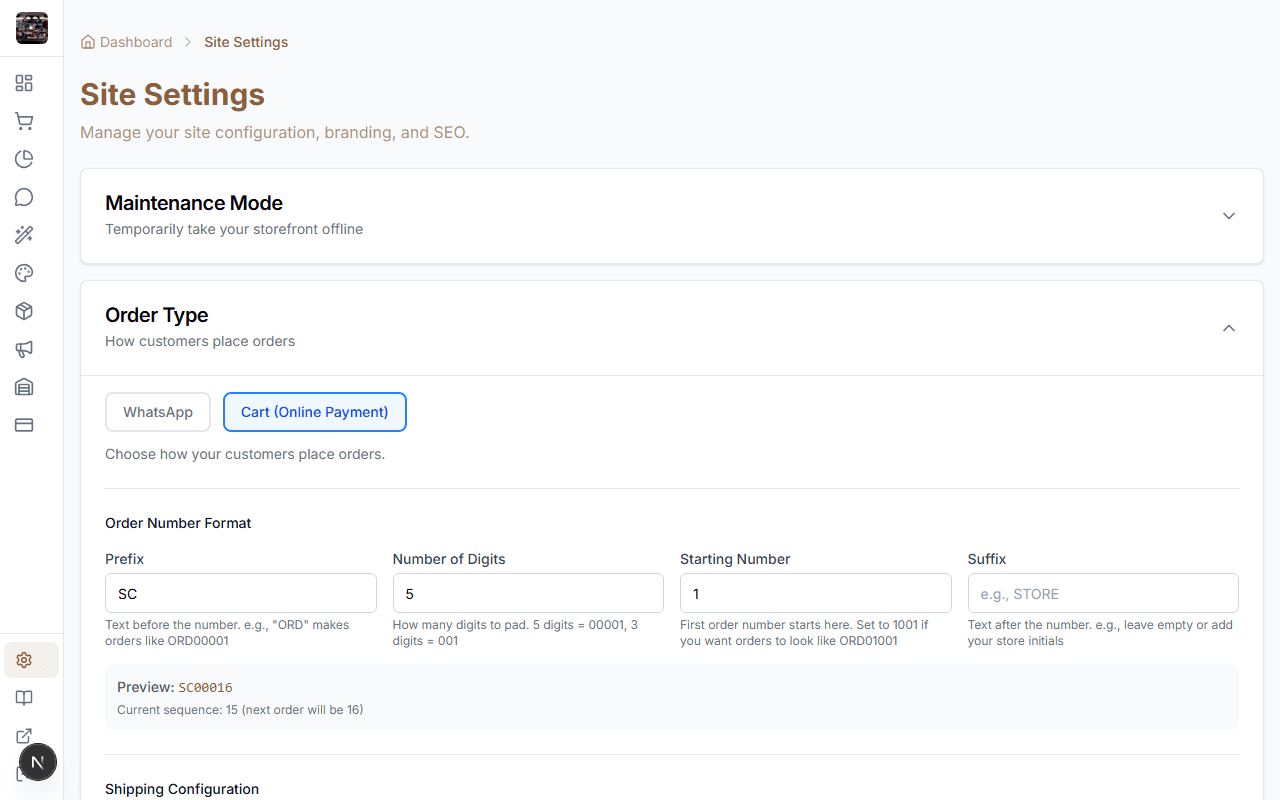Click the Site Settings breadcrumb
The image size is (1280, 800).
[x=246, y=41]
